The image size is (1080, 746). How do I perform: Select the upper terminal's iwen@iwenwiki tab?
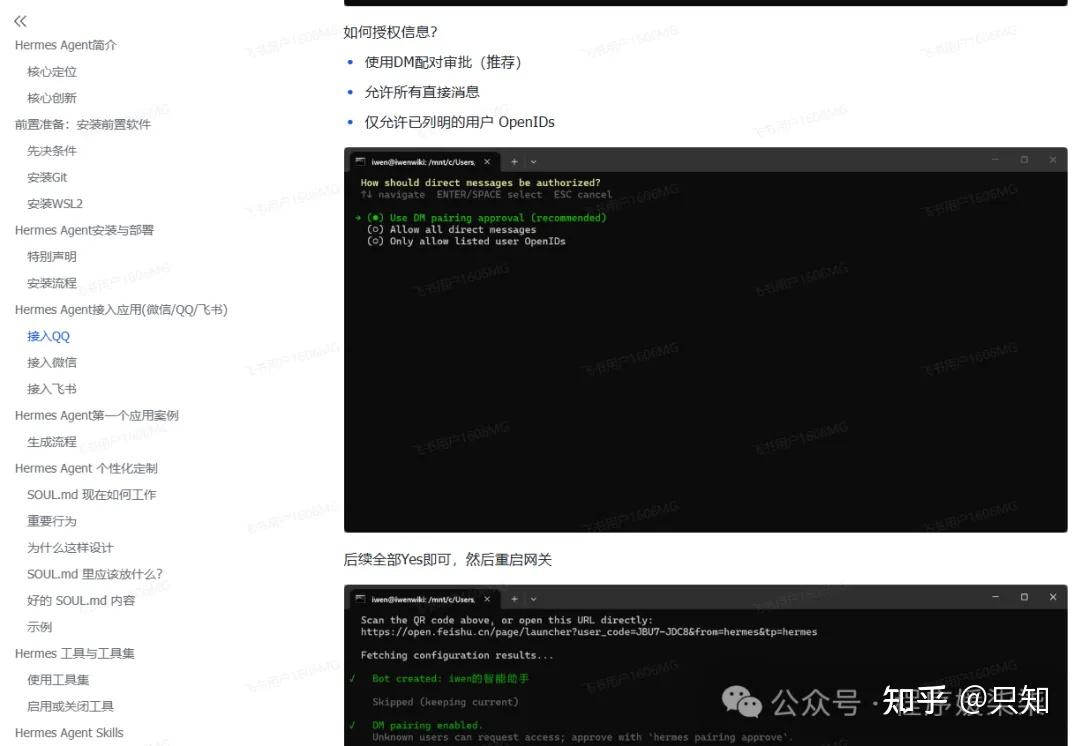423,162
